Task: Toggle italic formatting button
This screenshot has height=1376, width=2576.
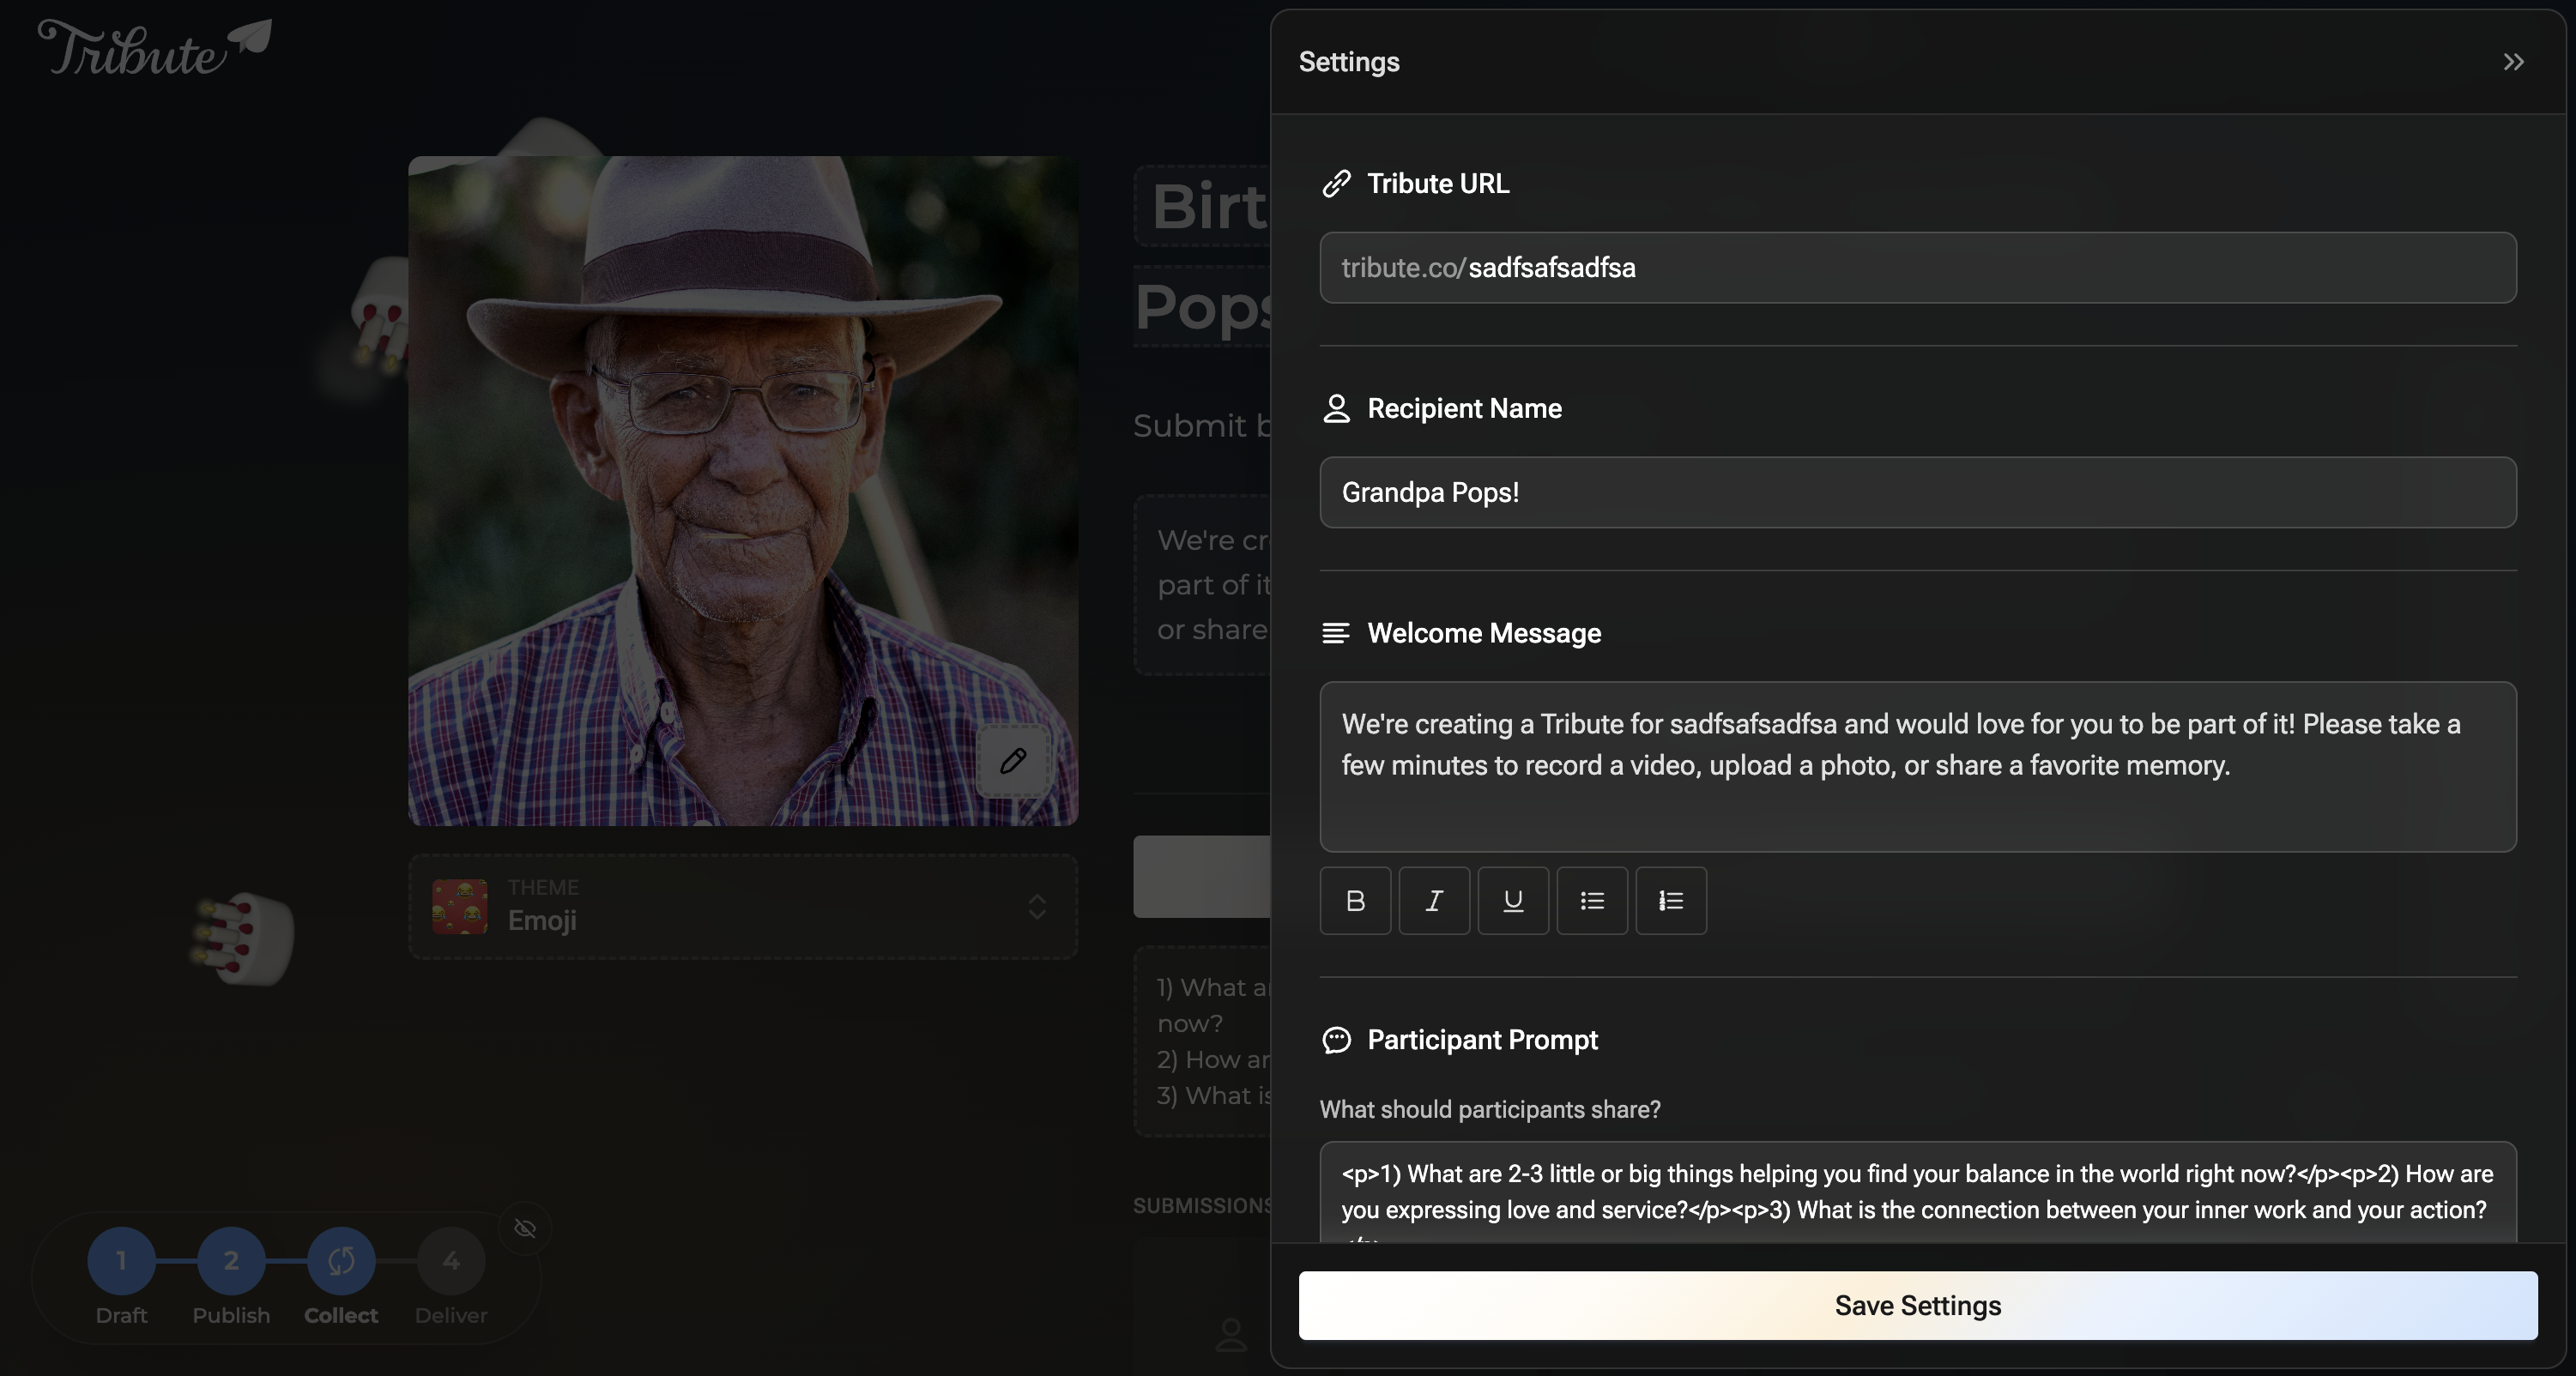Action: (1434, 900)
